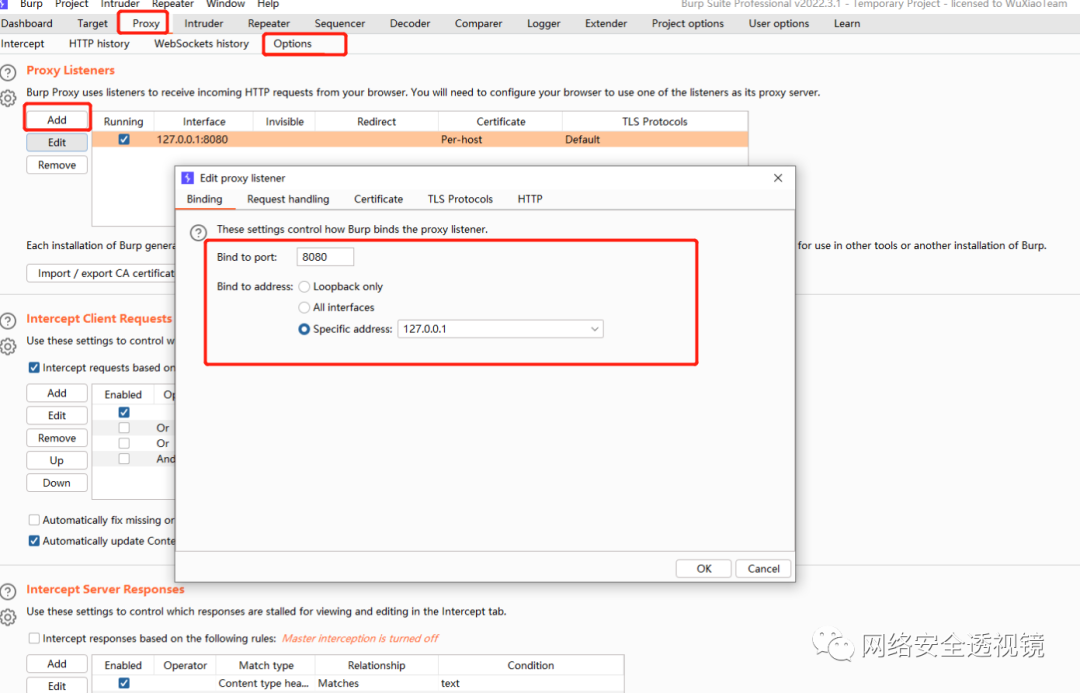Viewport: 1080px width, 693px height.
Task: Select Request handling tab in dialog
Action: pos(288,199)
